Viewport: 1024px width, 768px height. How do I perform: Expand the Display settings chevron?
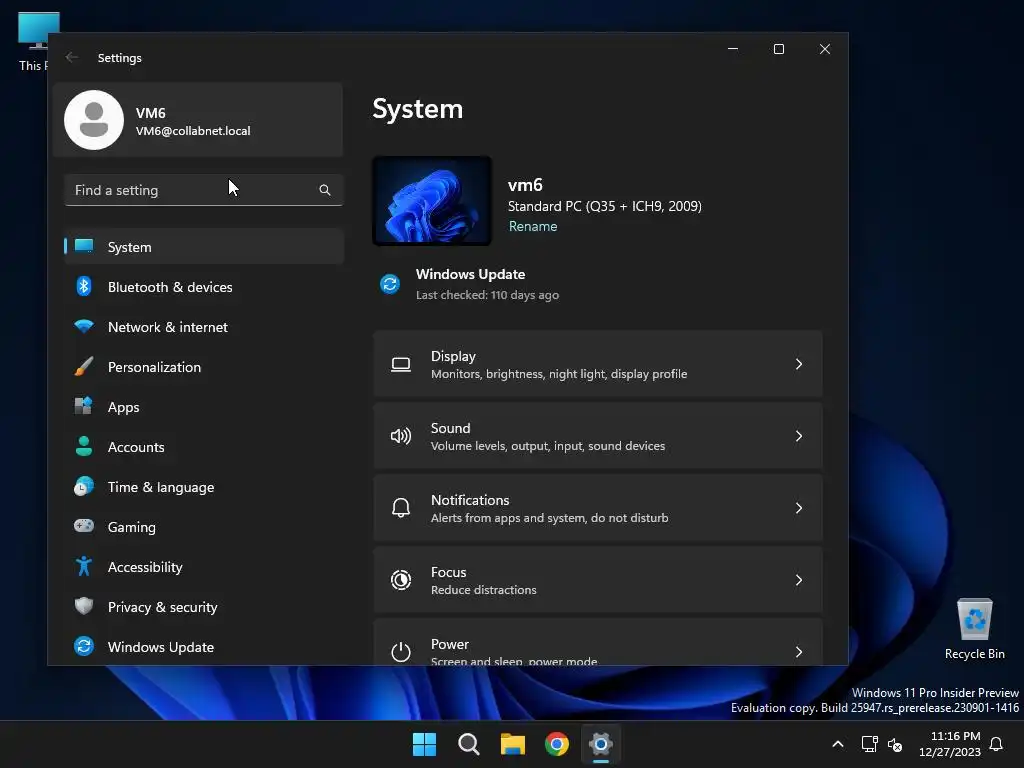[x=799, y=364]
